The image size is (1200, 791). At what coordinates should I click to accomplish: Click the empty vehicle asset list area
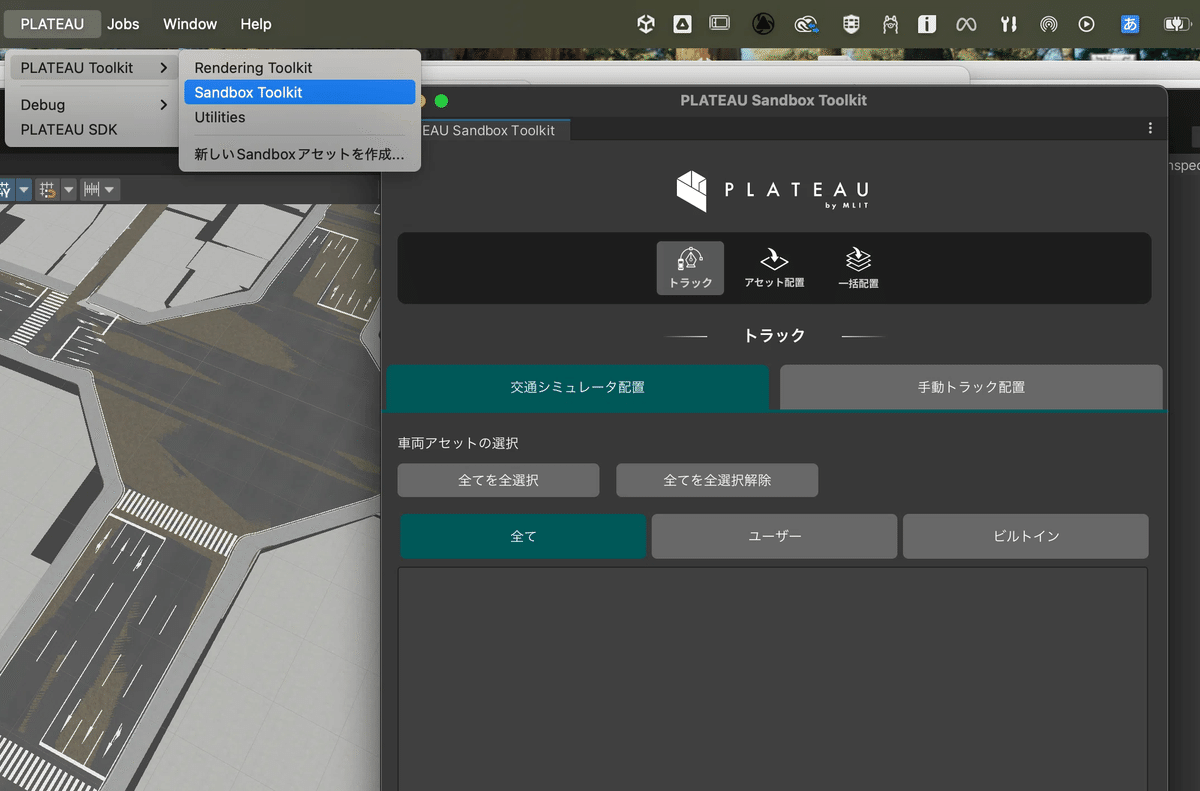772,679
